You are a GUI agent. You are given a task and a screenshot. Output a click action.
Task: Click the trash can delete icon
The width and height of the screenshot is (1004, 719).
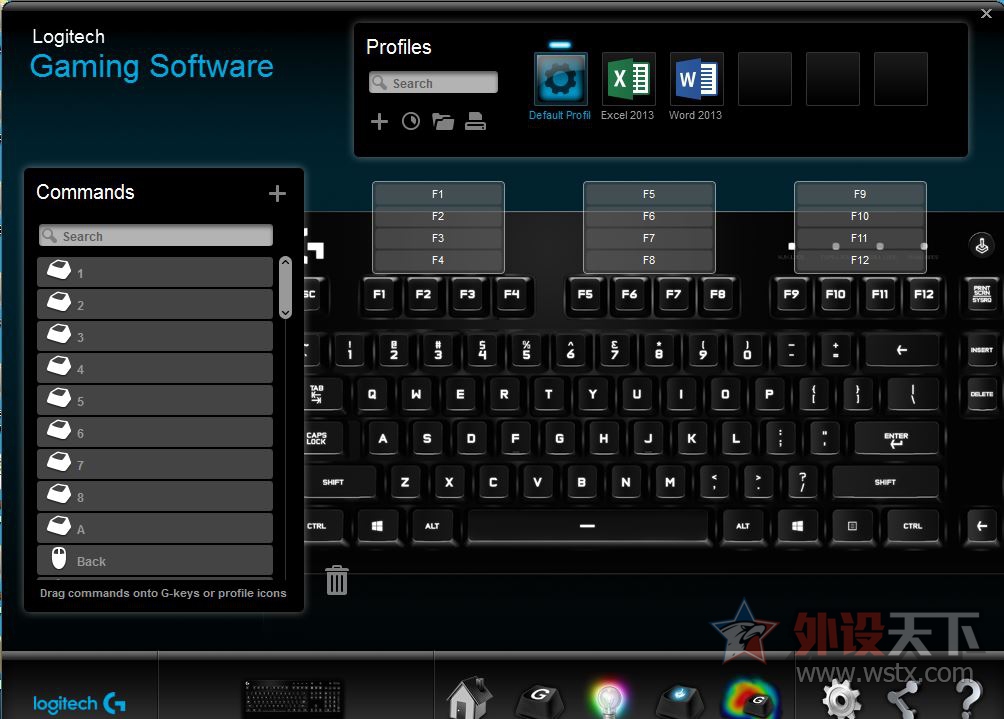337,580
